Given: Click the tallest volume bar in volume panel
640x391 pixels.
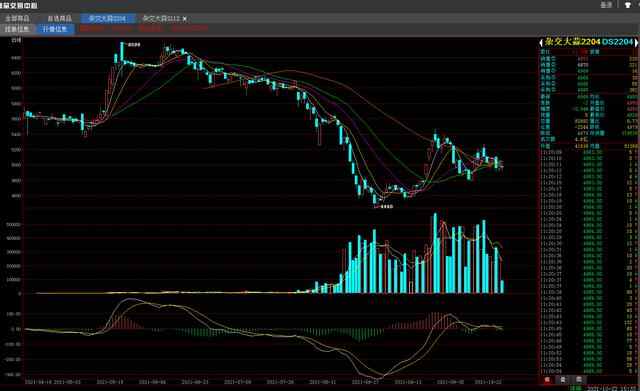Looking at the screenshot, I should click(436, 253).
